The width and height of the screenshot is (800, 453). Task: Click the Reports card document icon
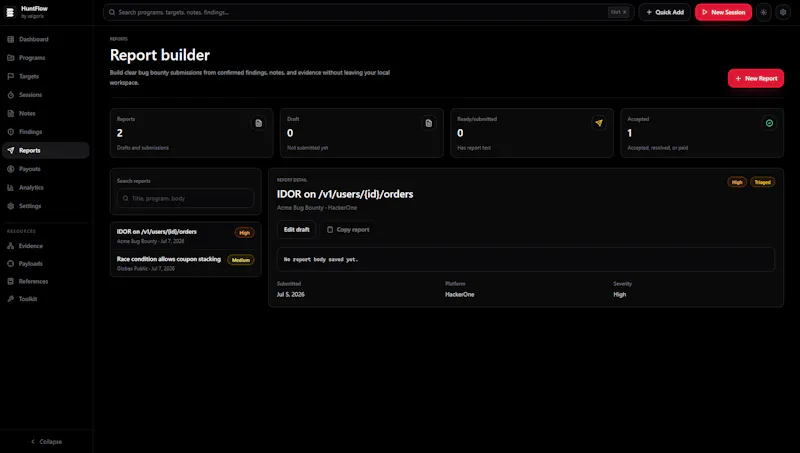(x=259, y=123)
